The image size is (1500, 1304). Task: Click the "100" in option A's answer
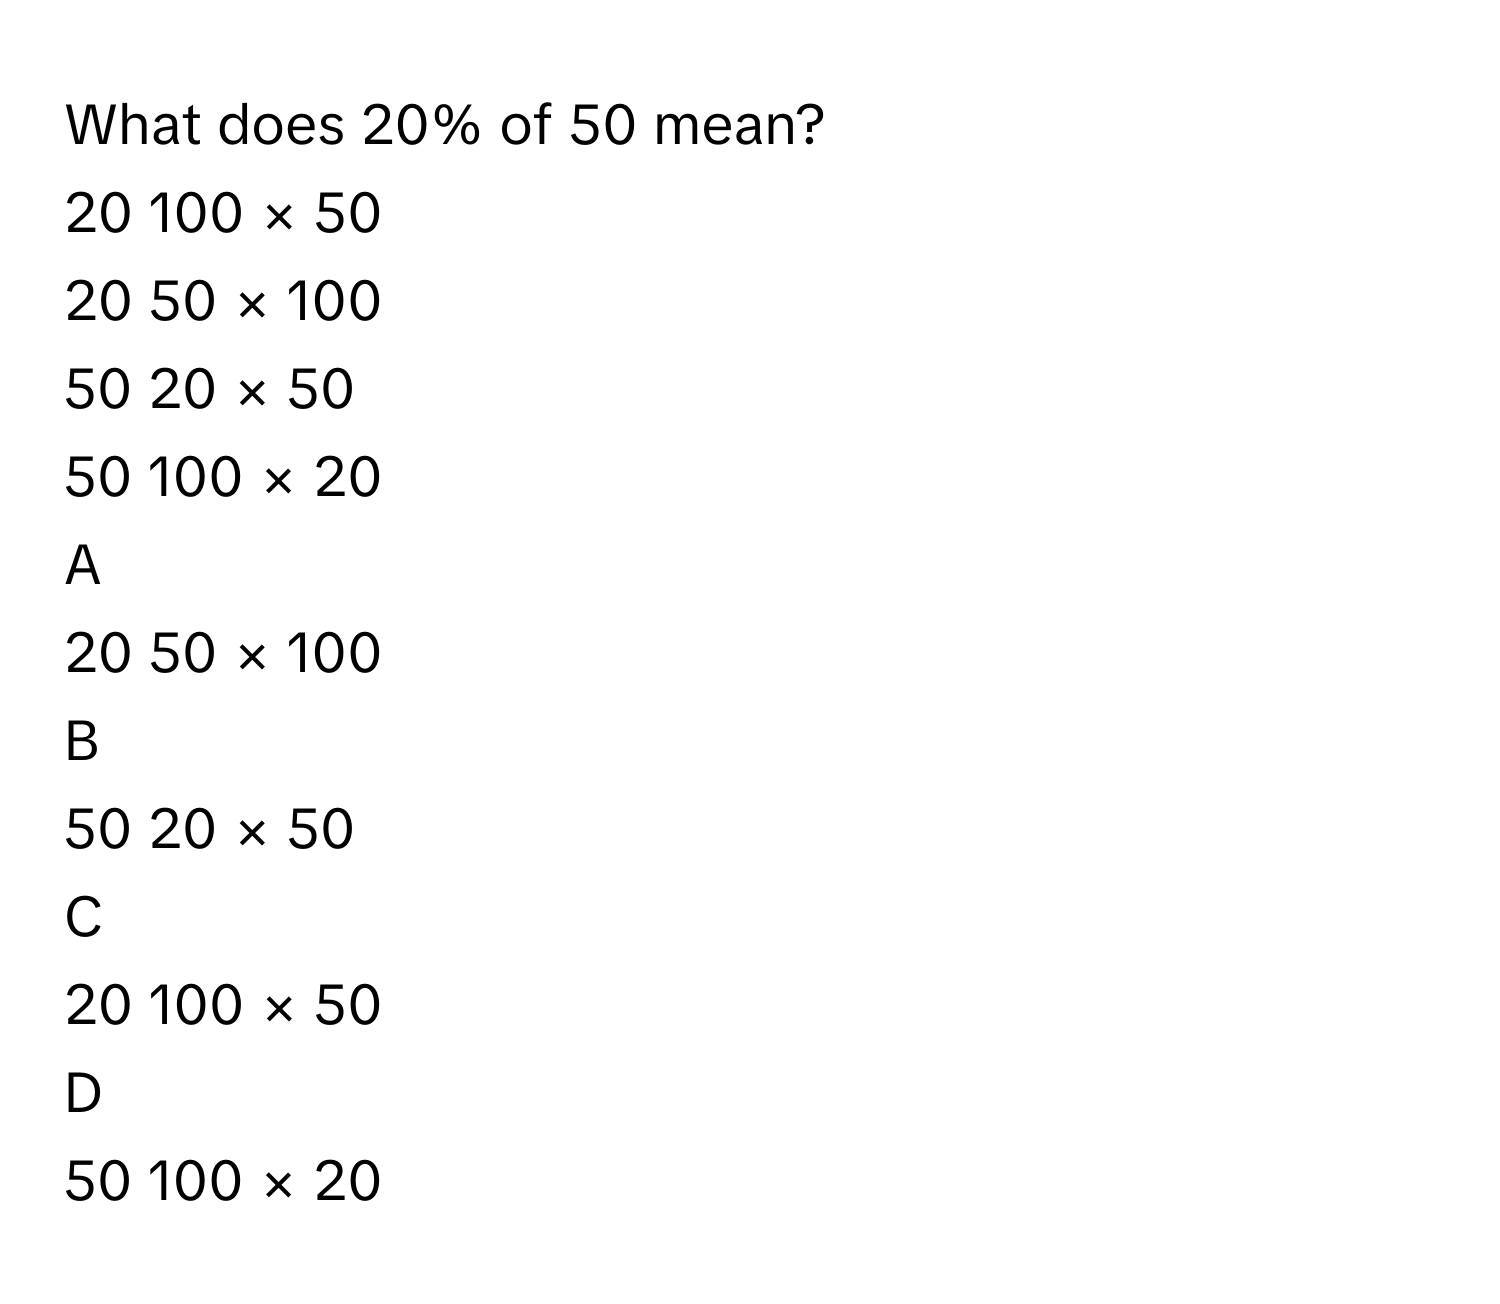click(x=334, y=653)
